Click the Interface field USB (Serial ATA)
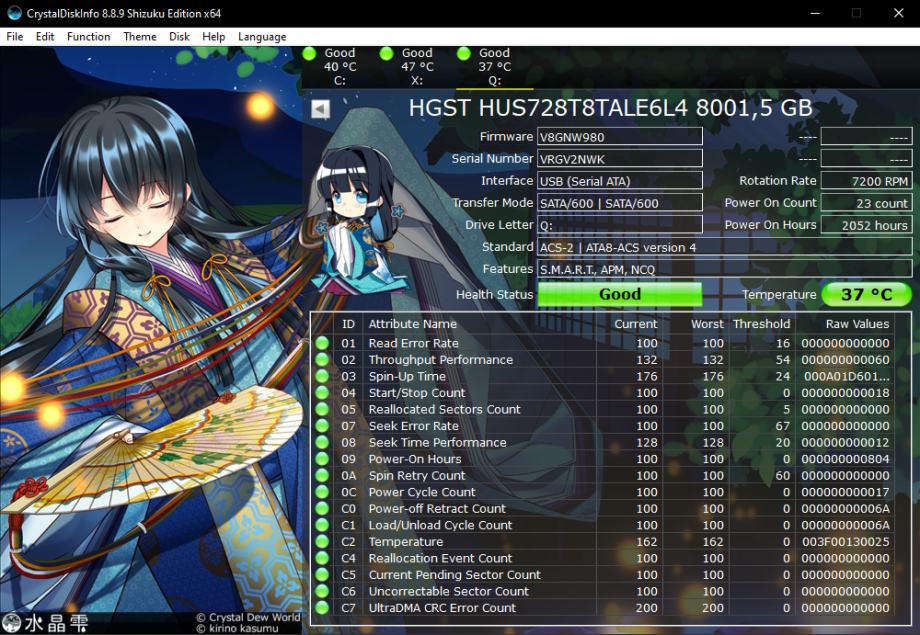Viewport: 920px width, 635px height. [x=620, y=181]
